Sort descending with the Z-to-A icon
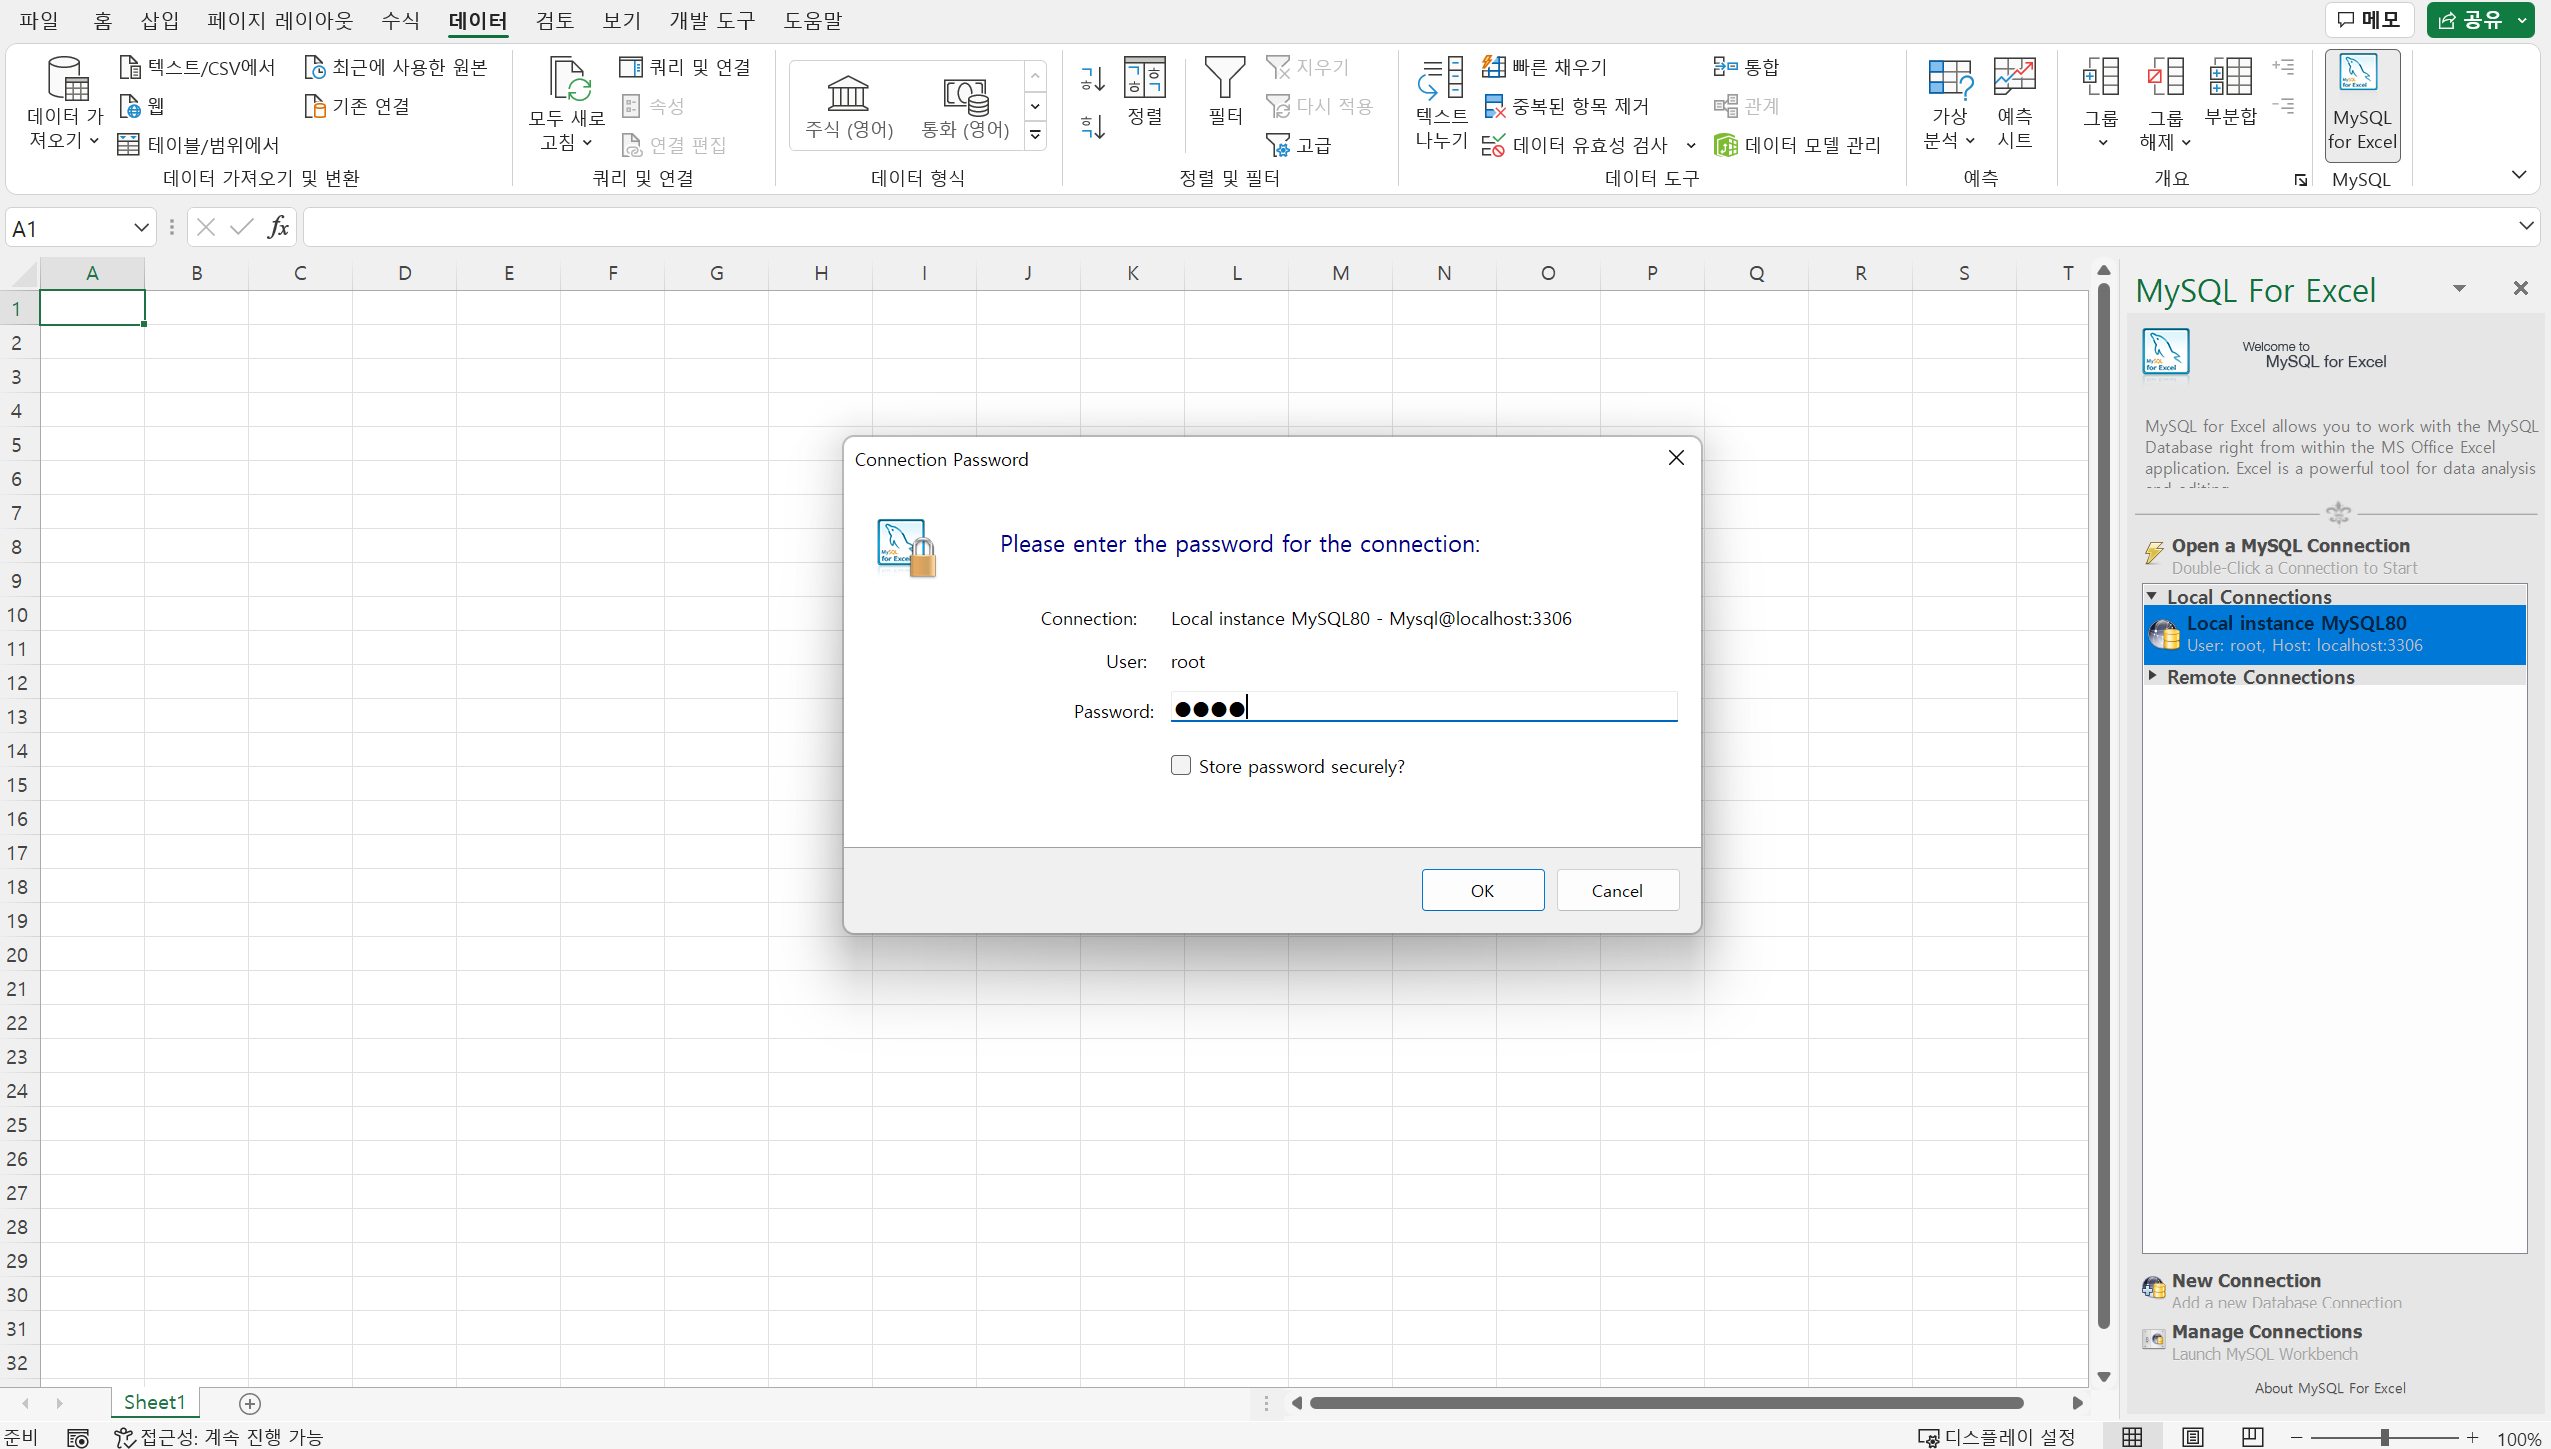The image size is (2551, 1449). [x=1093, y=126]
